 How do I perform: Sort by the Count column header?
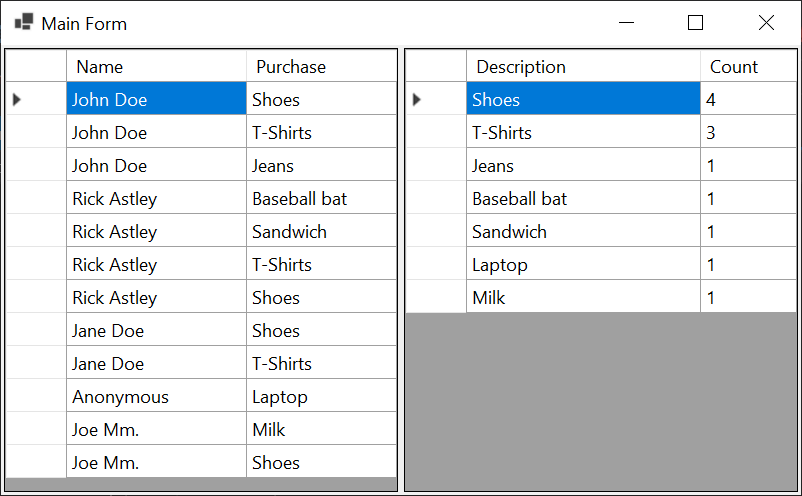click(748, 66)
